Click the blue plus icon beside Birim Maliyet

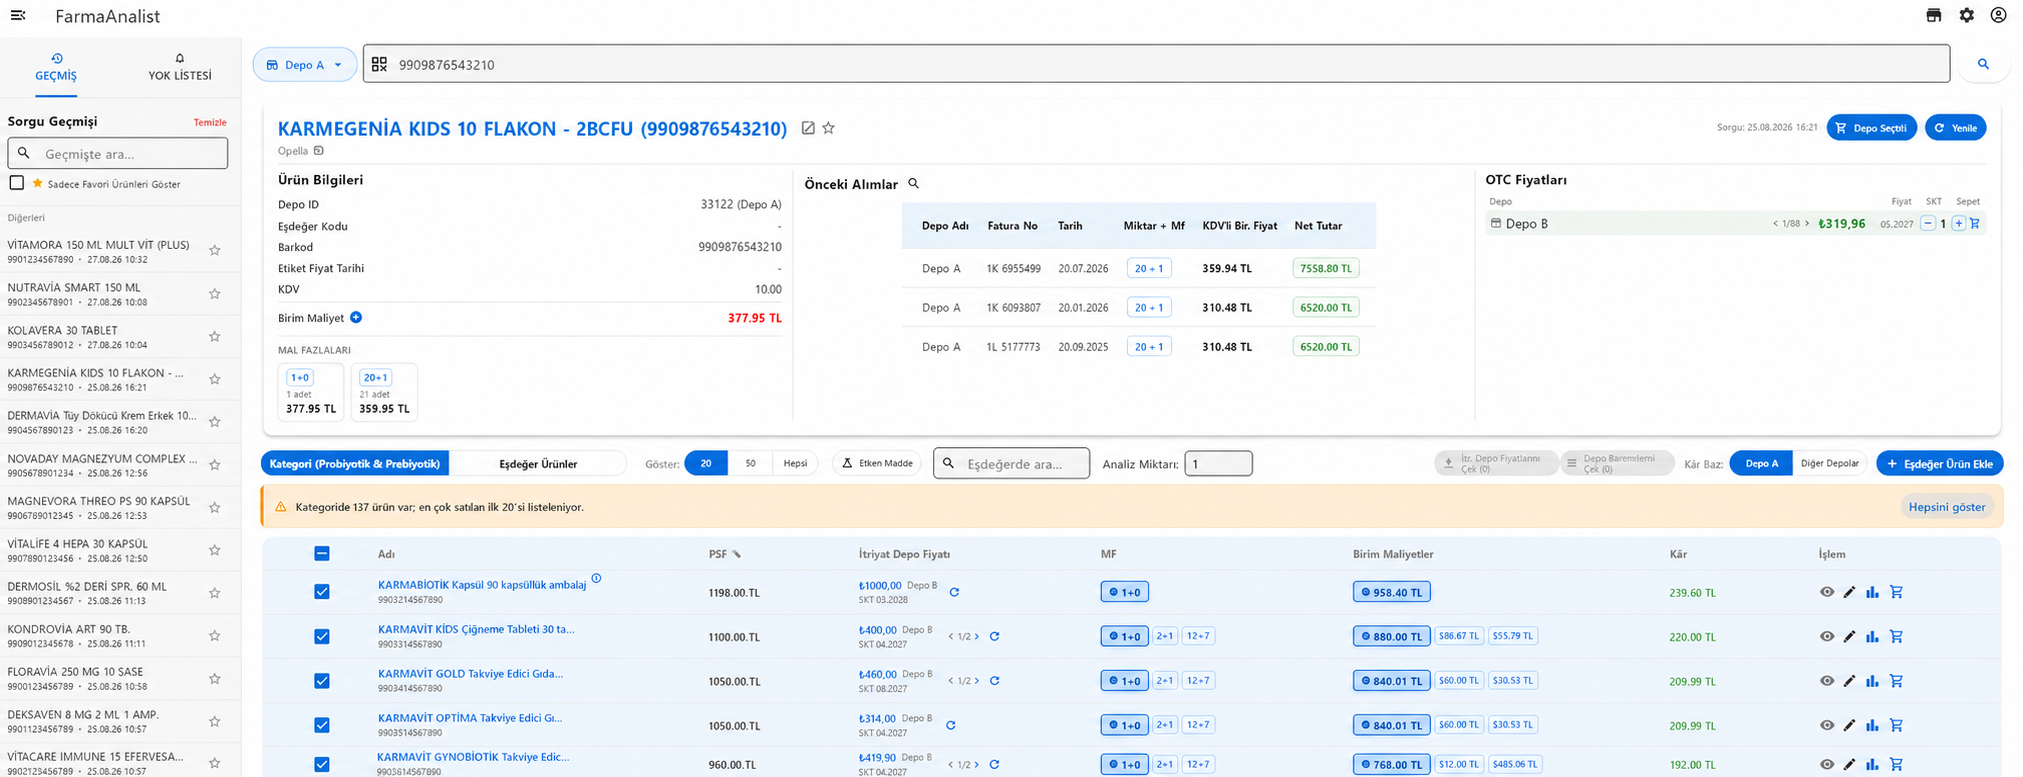click(356, 317)
